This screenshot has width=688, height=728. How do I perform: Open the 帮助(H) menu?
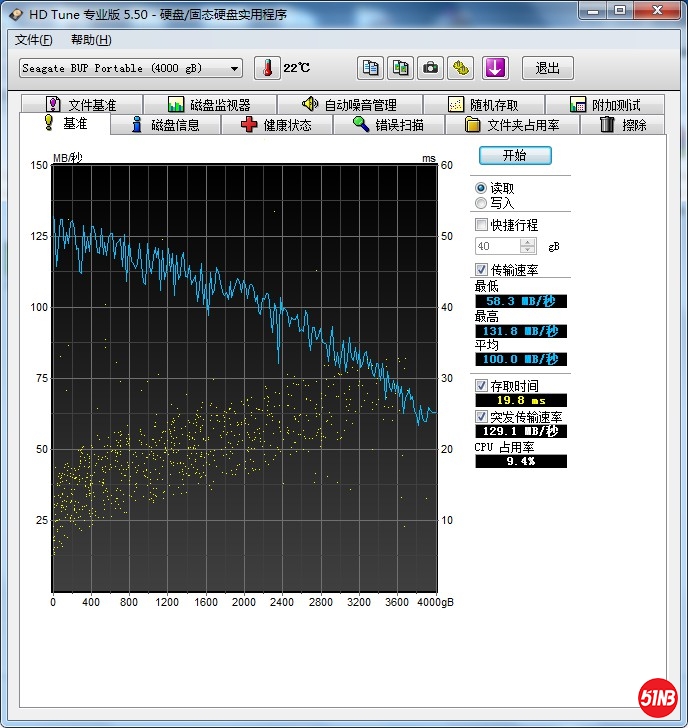pos(91,40)
